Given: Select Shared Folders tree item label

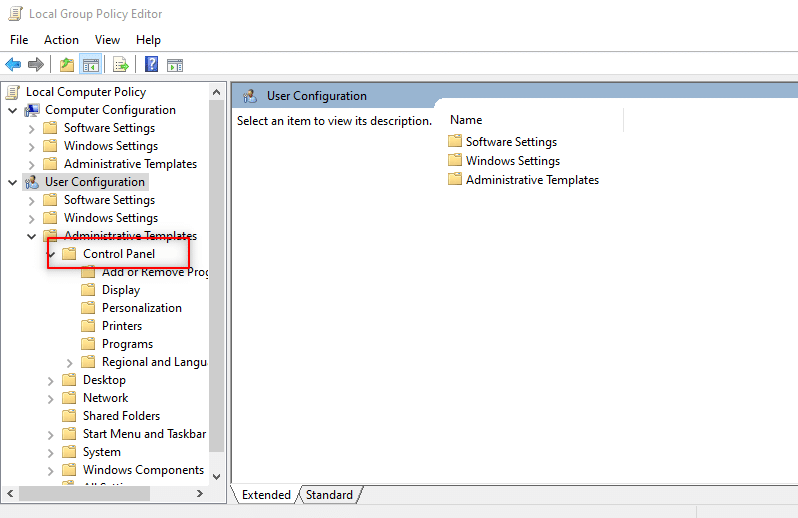Looking at the screenshot, I should click(122, 416).
